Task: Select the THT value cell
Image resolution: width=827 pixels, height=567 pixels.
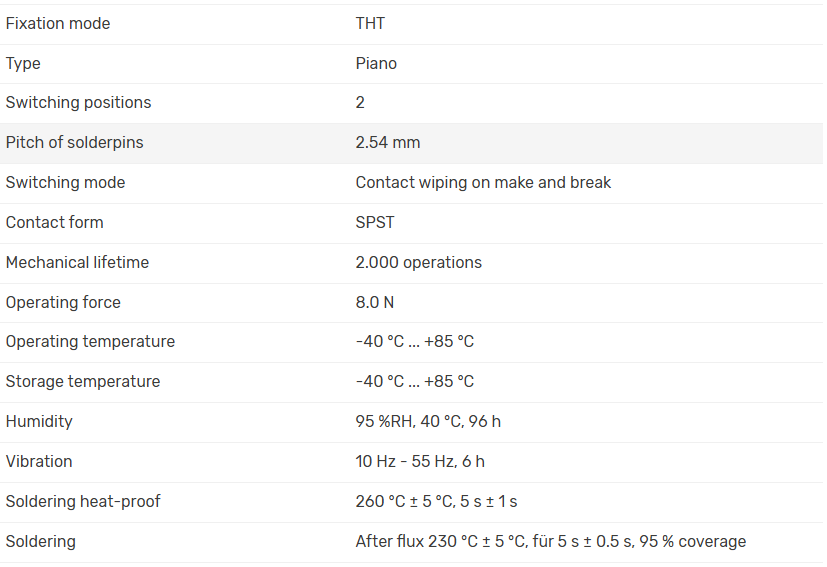Action: tap(370, 23)
